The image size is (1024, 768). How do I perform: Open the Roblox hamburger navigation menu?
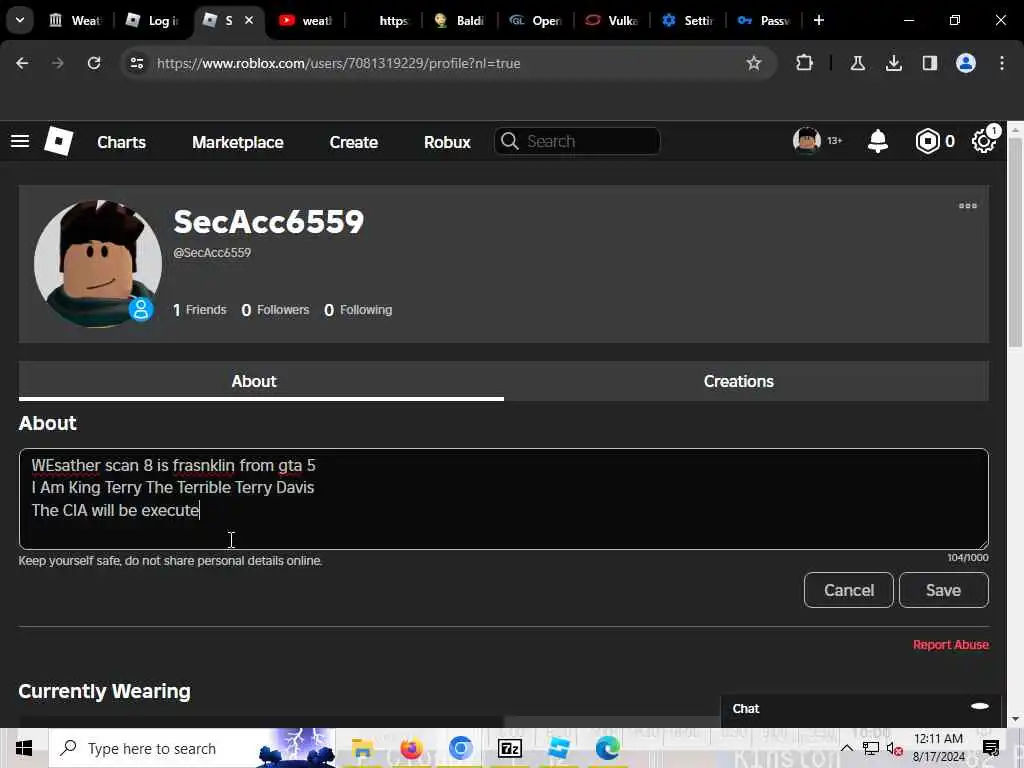20,141
